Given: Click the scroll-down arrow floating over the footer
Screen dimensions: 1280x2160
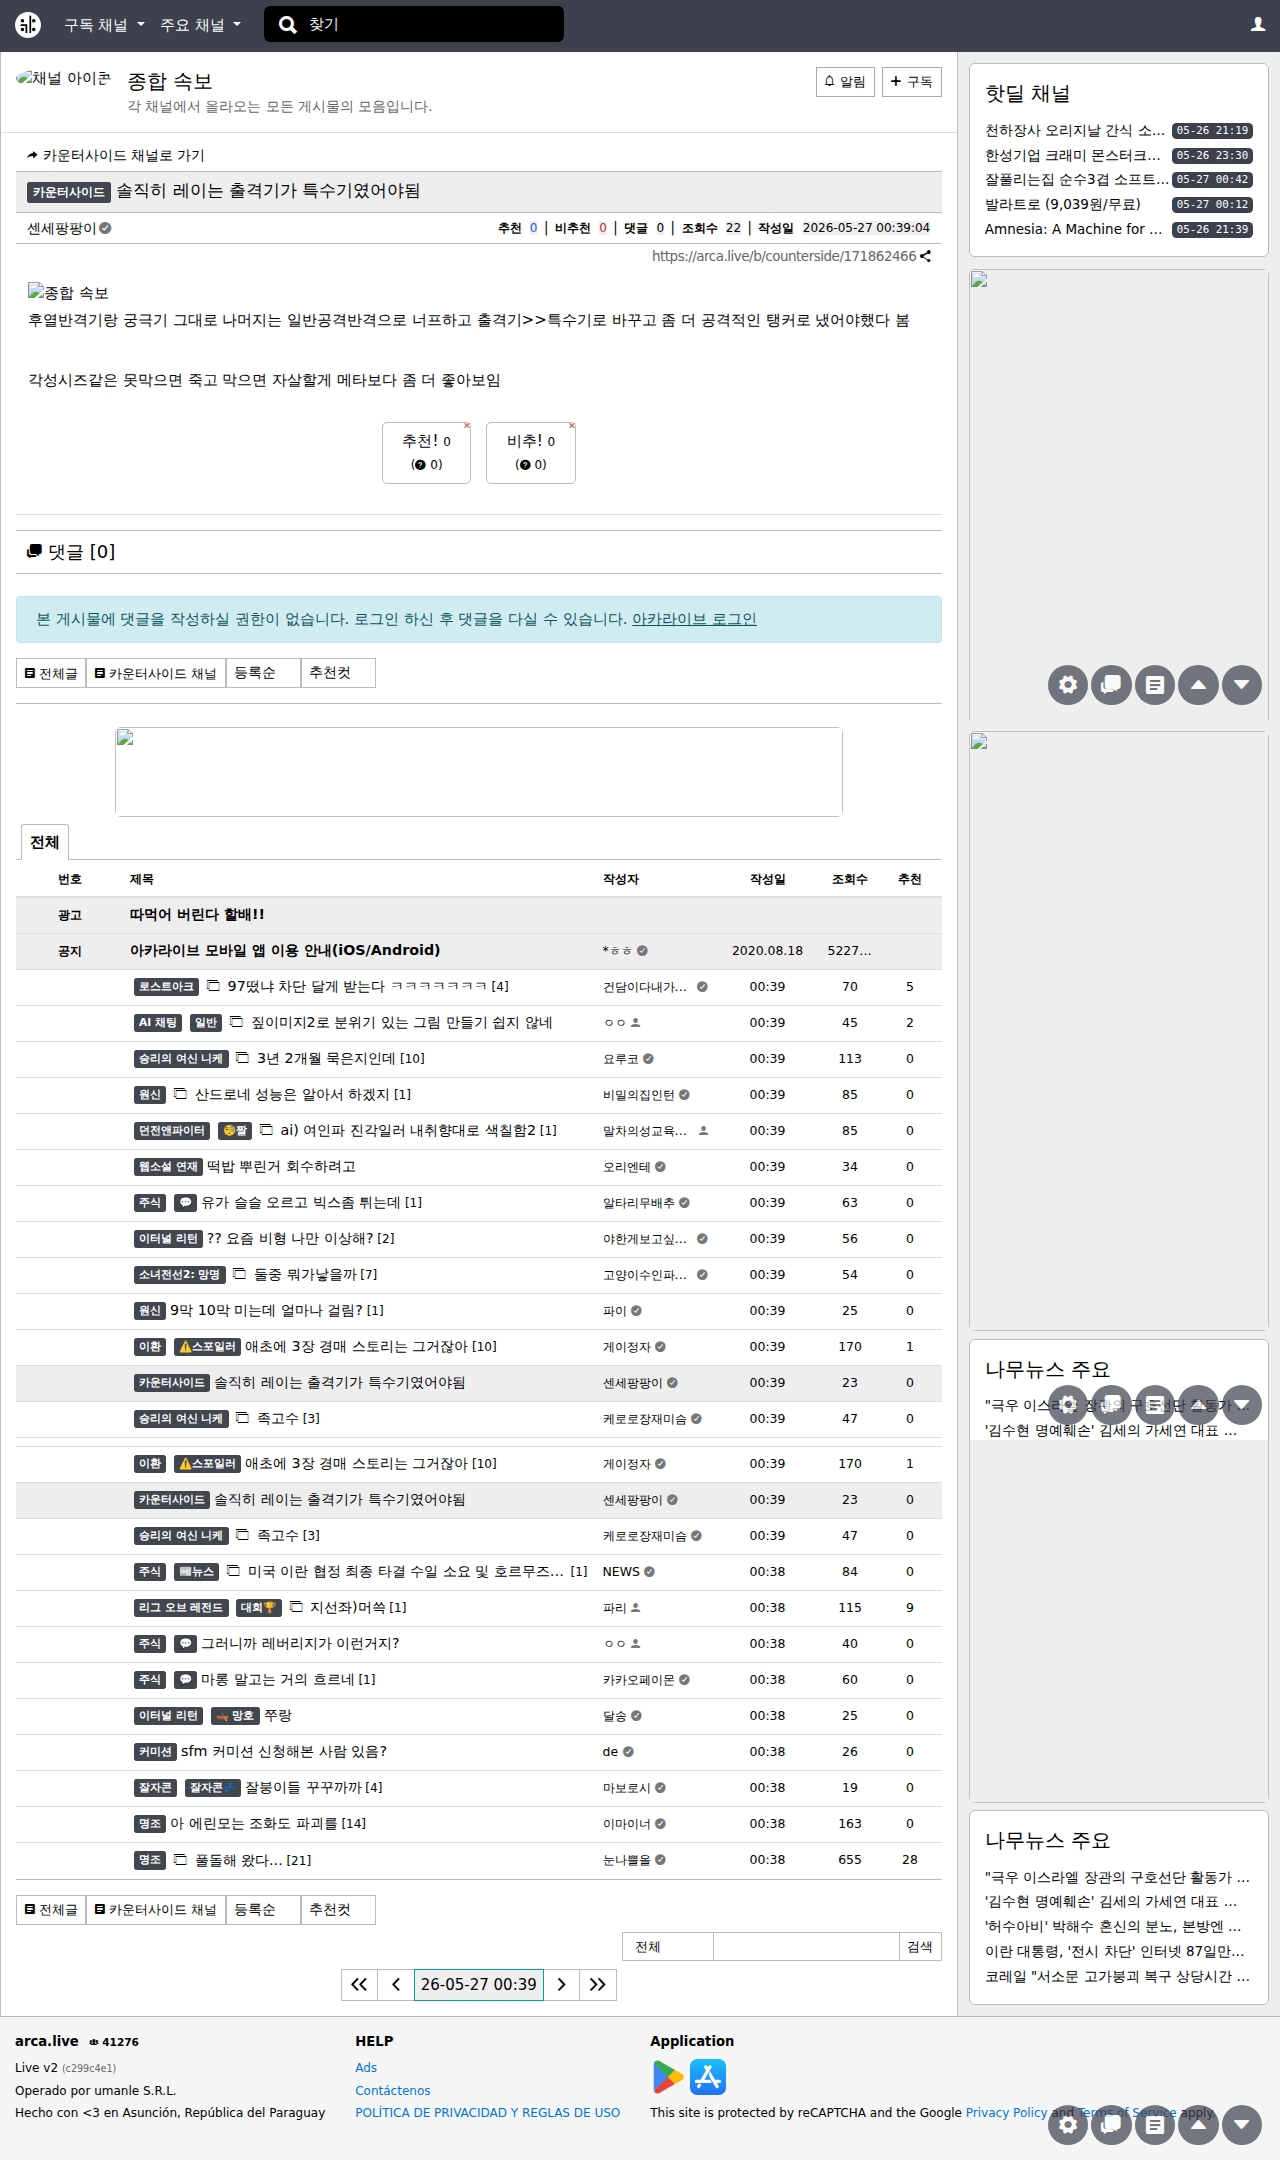Looking at the screenshot, I should pos(1242,2124).
